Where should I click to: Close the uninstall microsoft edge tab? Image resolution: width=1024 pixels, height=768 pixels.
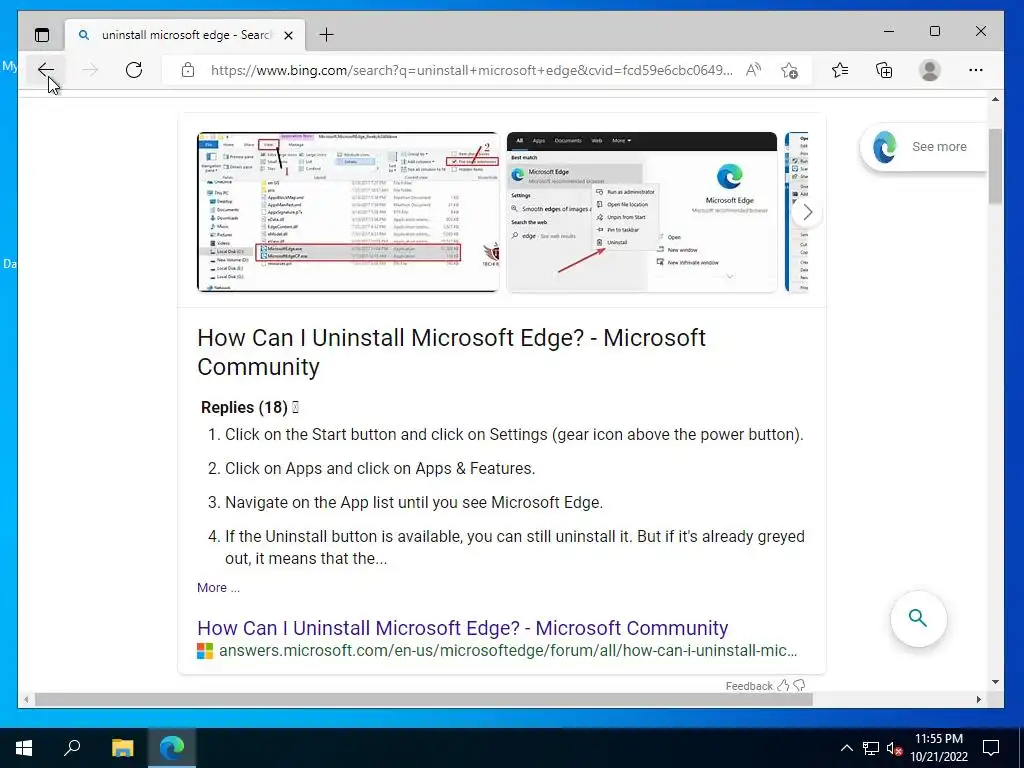pyautogui.click(x=288, y=35)
